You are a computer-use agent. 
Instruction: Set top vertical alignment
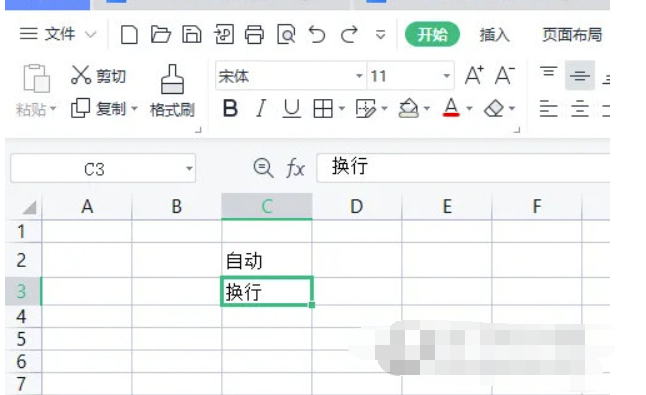[548, 72]
